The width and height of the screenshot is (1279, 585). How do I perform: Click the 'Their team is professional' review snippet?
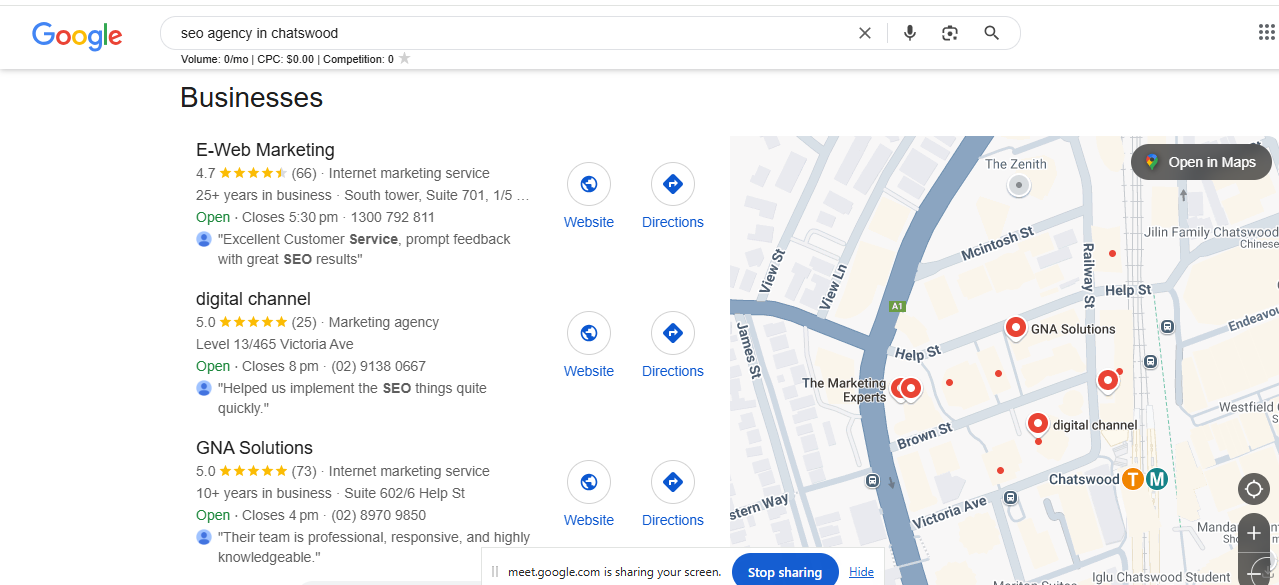click(x=374, y=547)
